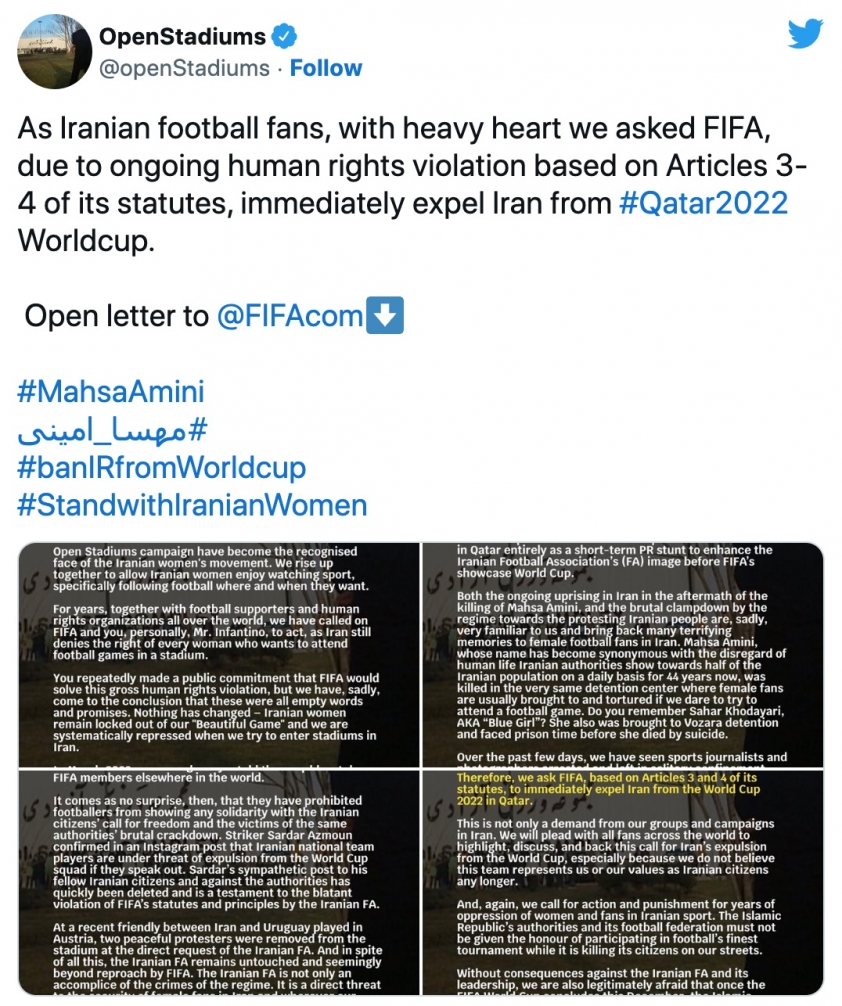Image resolution: width=842 pixels, height=1006 pixels.
Task: Open the @openStadiums handle link
Action: point(184,68)
